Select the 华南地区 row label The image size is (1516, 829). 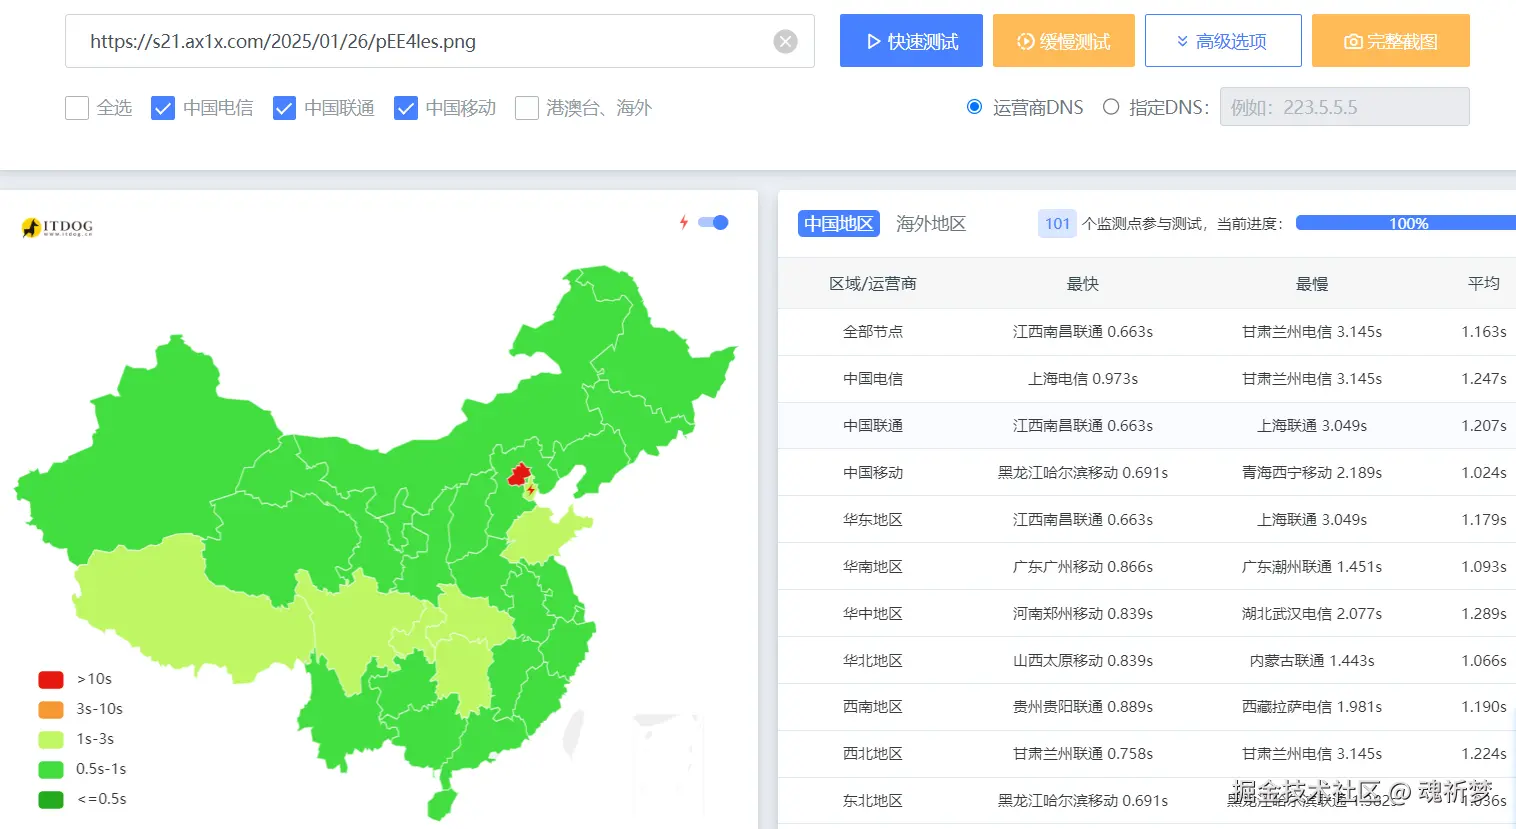873,567
